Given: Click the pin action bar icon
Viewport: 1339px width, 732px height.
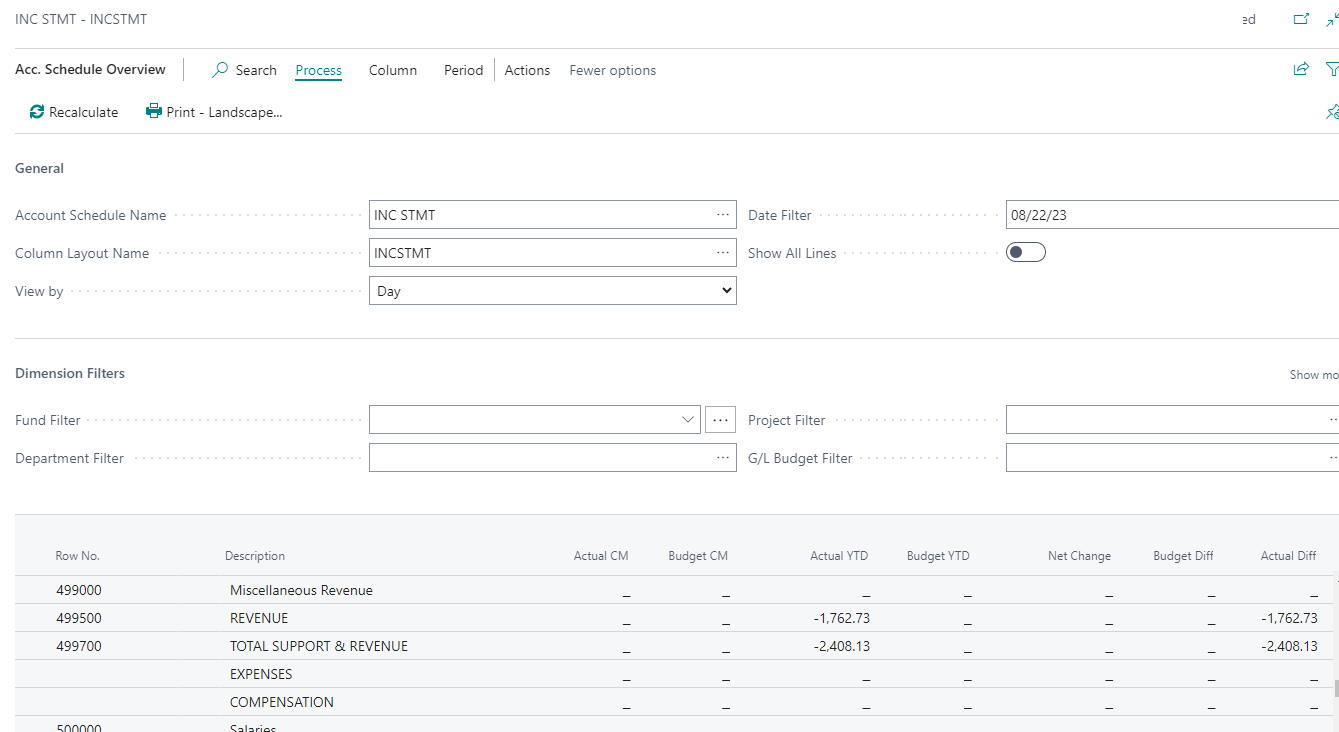Looking at the screenshot, I should click(1332, 112).
